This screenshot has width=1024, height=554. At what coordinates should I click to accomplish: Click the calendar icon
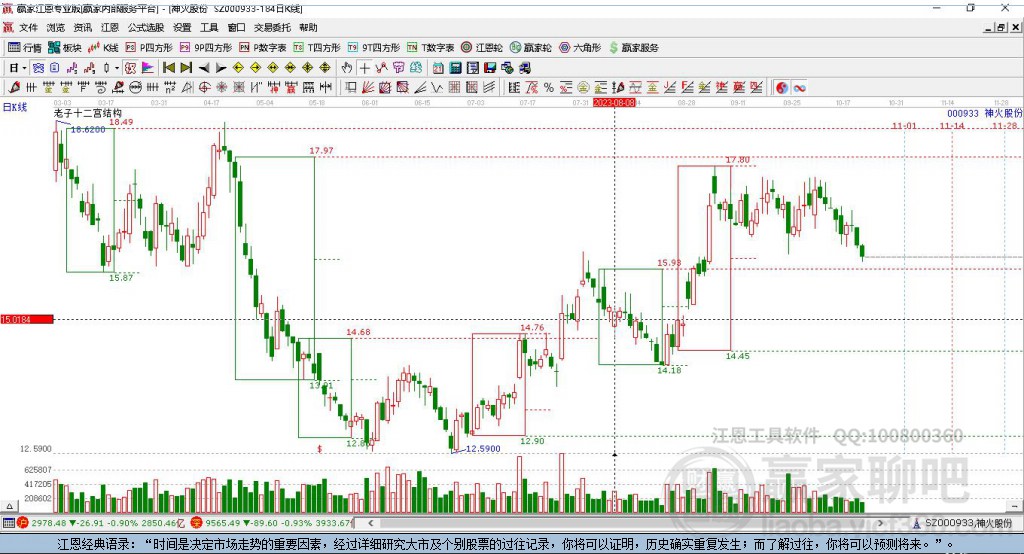click(438, 68)
